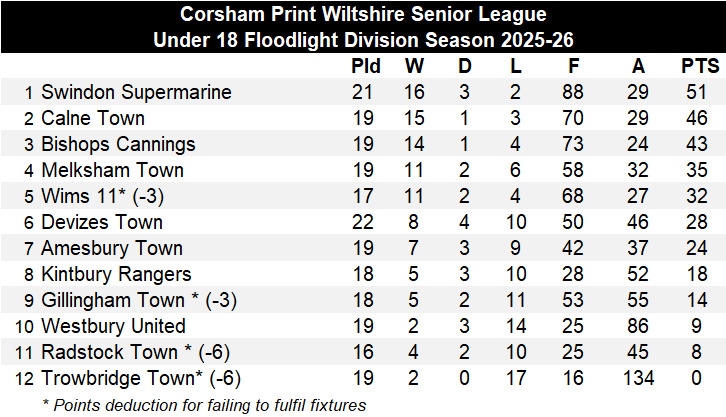
Task: Select the Swindon Supermarine team name
Action: point(136,92)
